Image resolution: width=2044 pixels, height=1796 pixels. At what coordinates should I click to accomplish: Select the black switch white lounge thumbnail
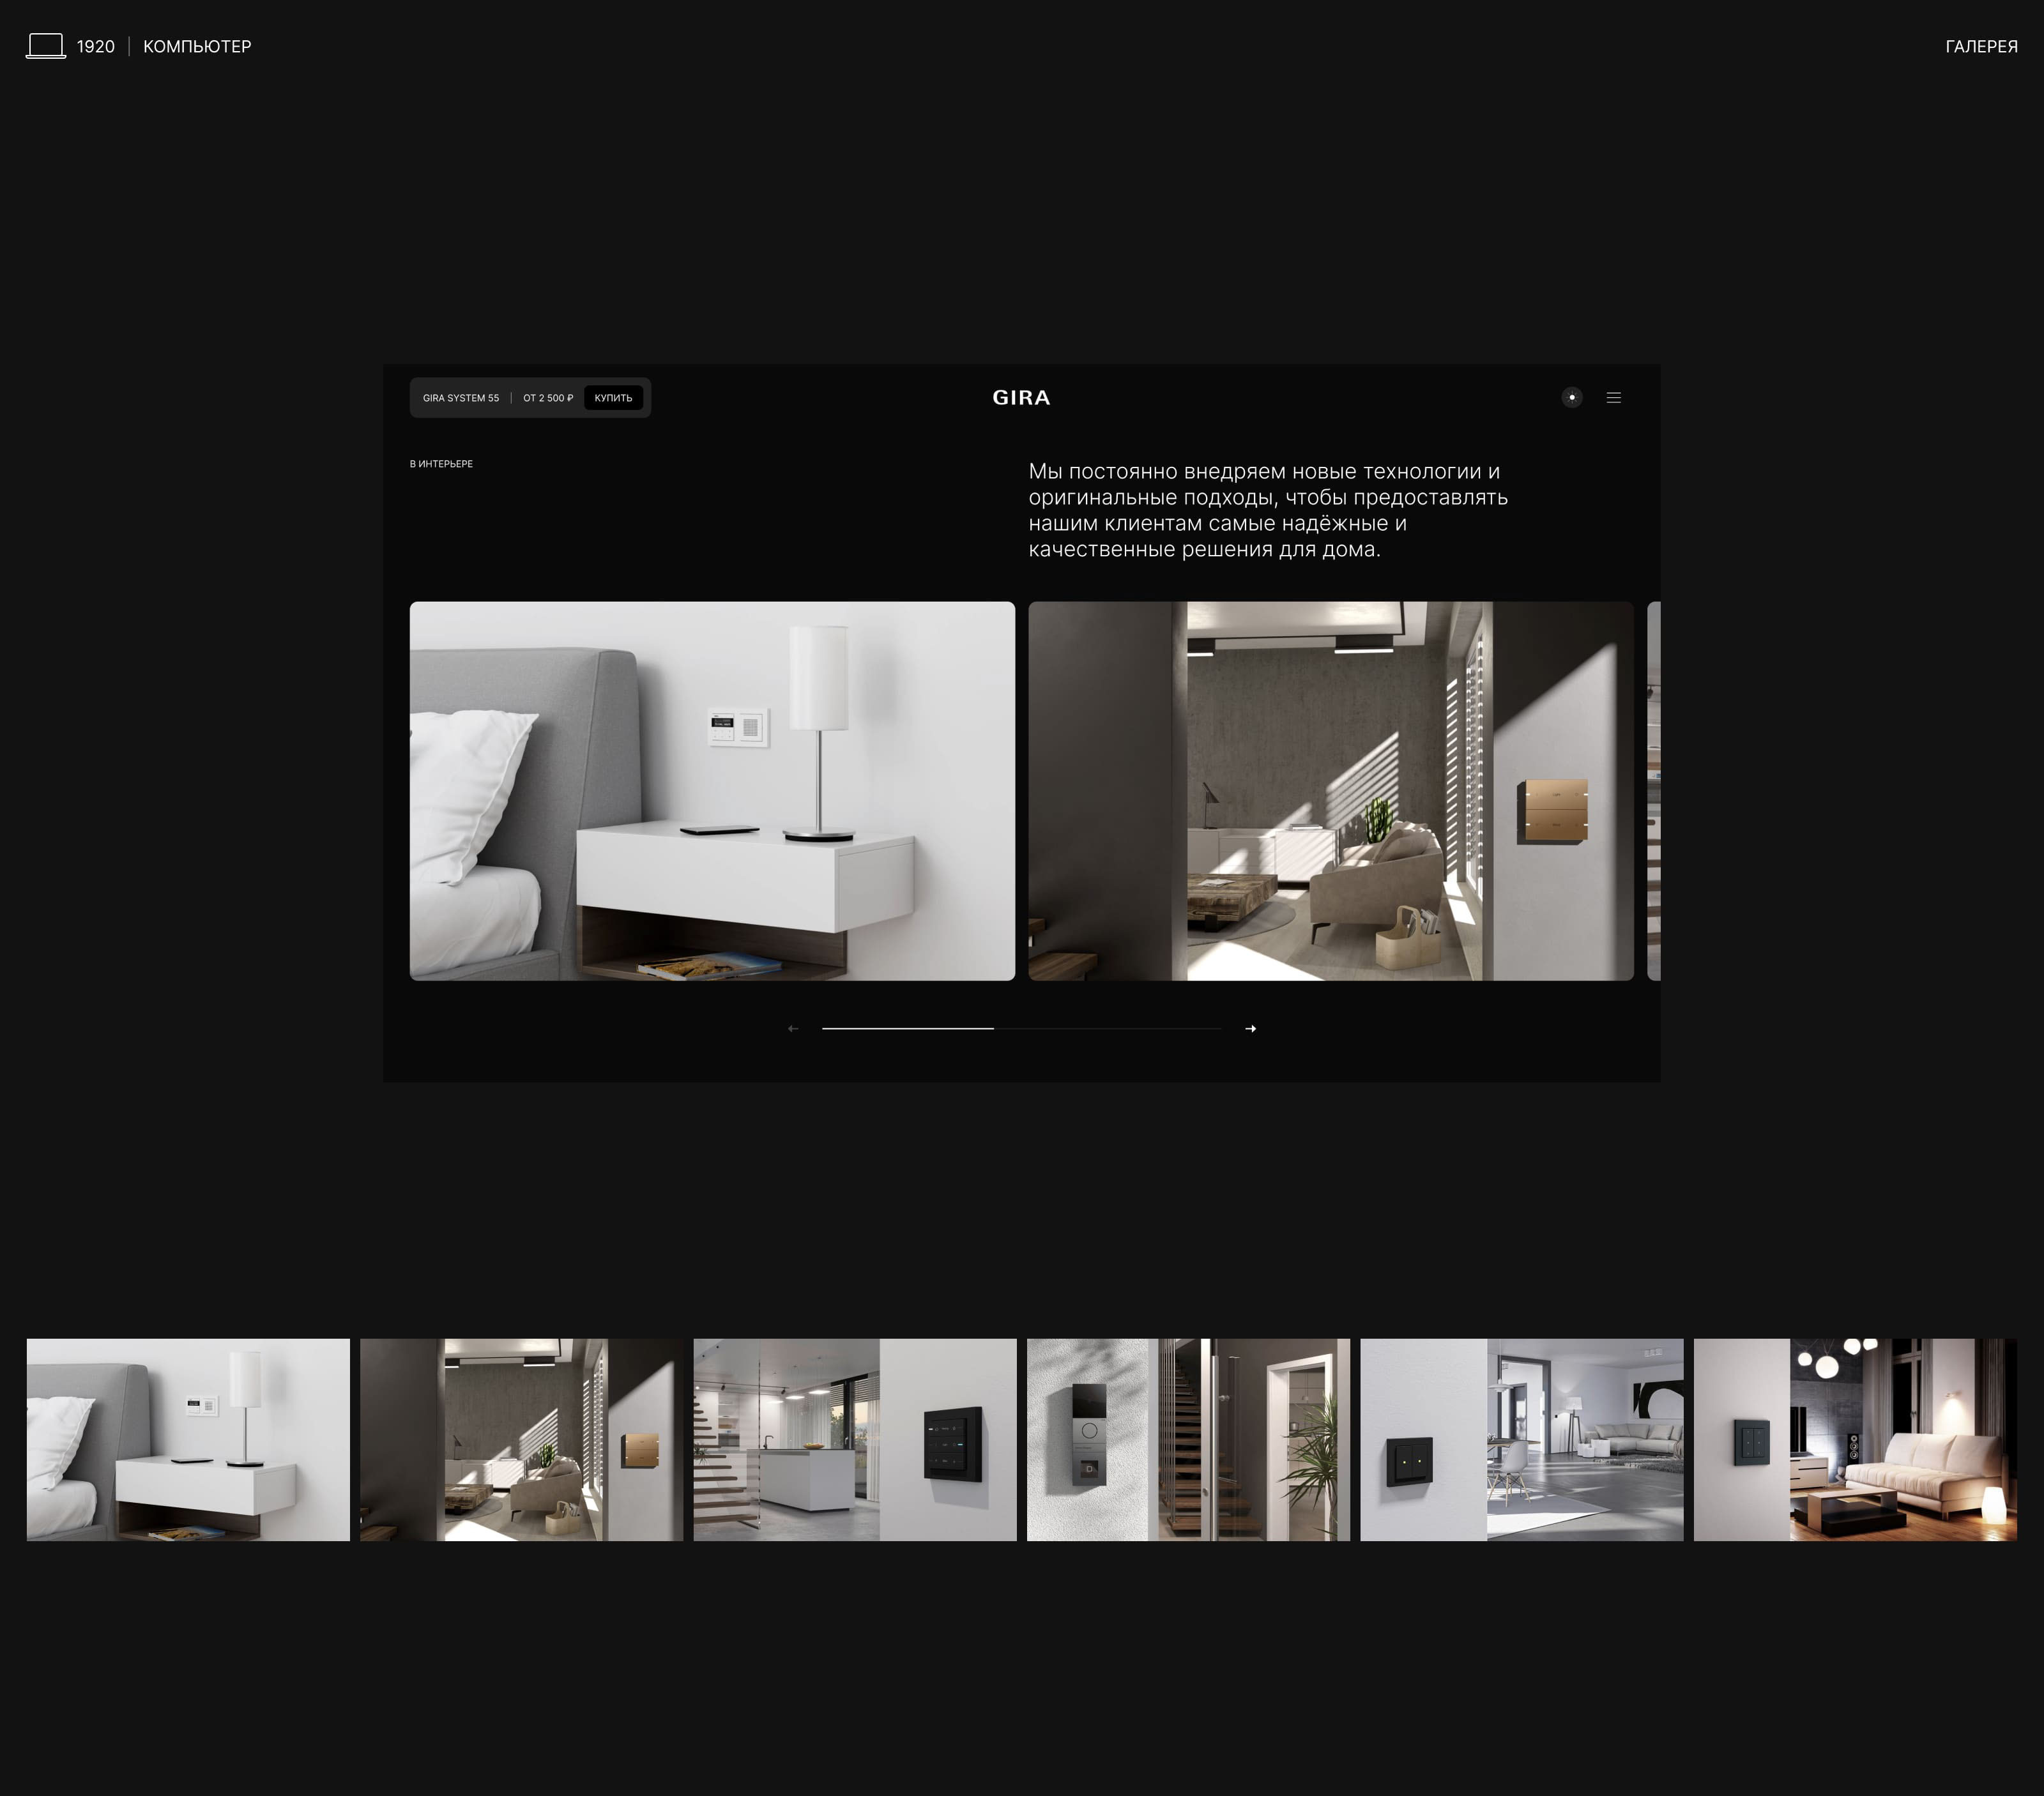pos(1521,1439)
